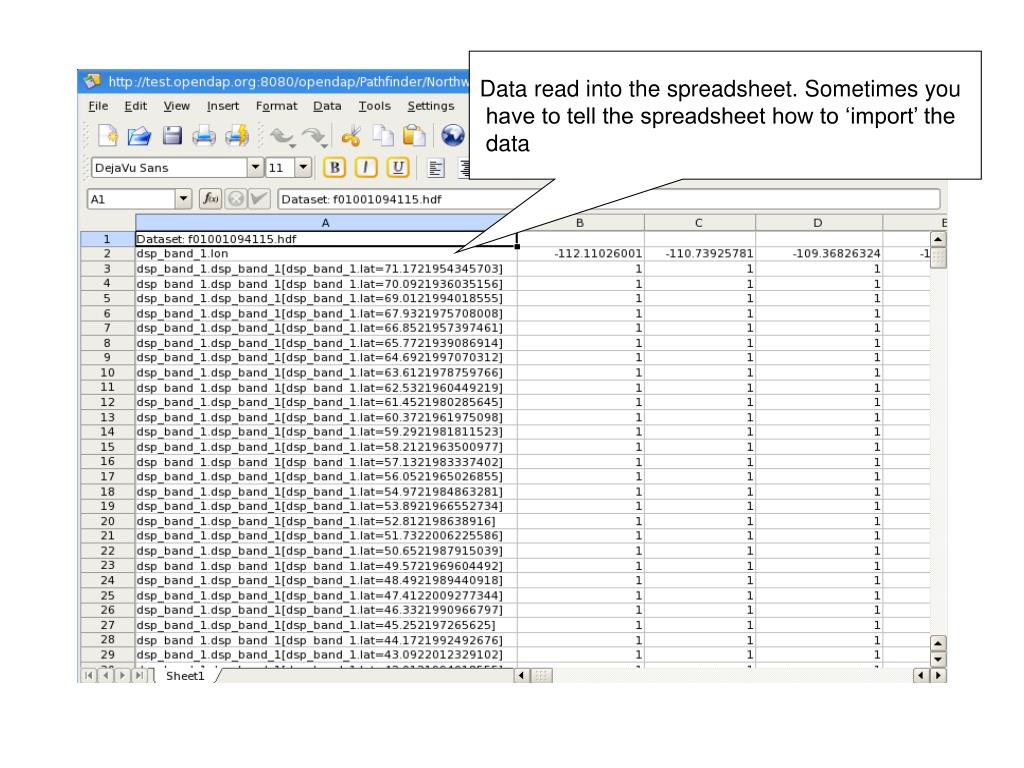Open the font name dropdown
Viewport: 1024px width, 768px height.
coord(255,168)
